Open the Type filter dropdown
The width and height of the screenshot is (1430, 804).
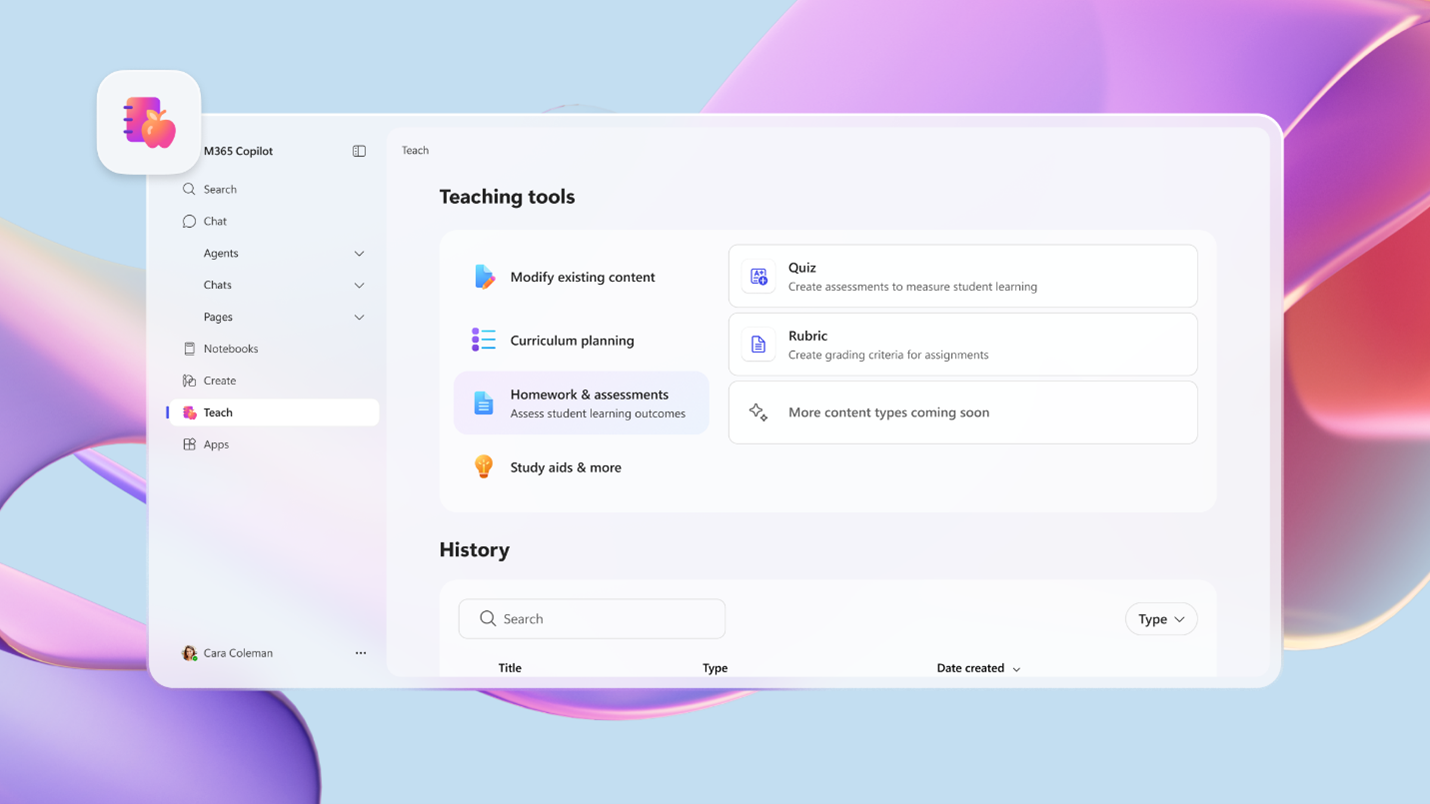tap(1160, 618)
